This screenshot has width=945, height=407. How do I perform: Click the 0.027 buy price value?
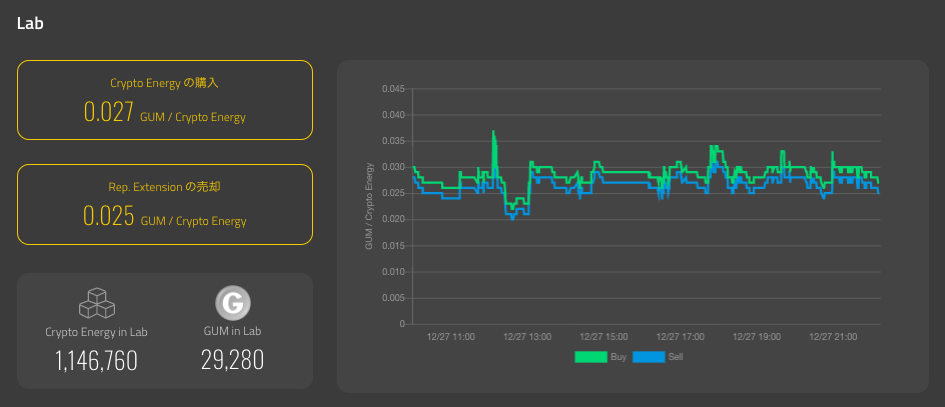108,112
